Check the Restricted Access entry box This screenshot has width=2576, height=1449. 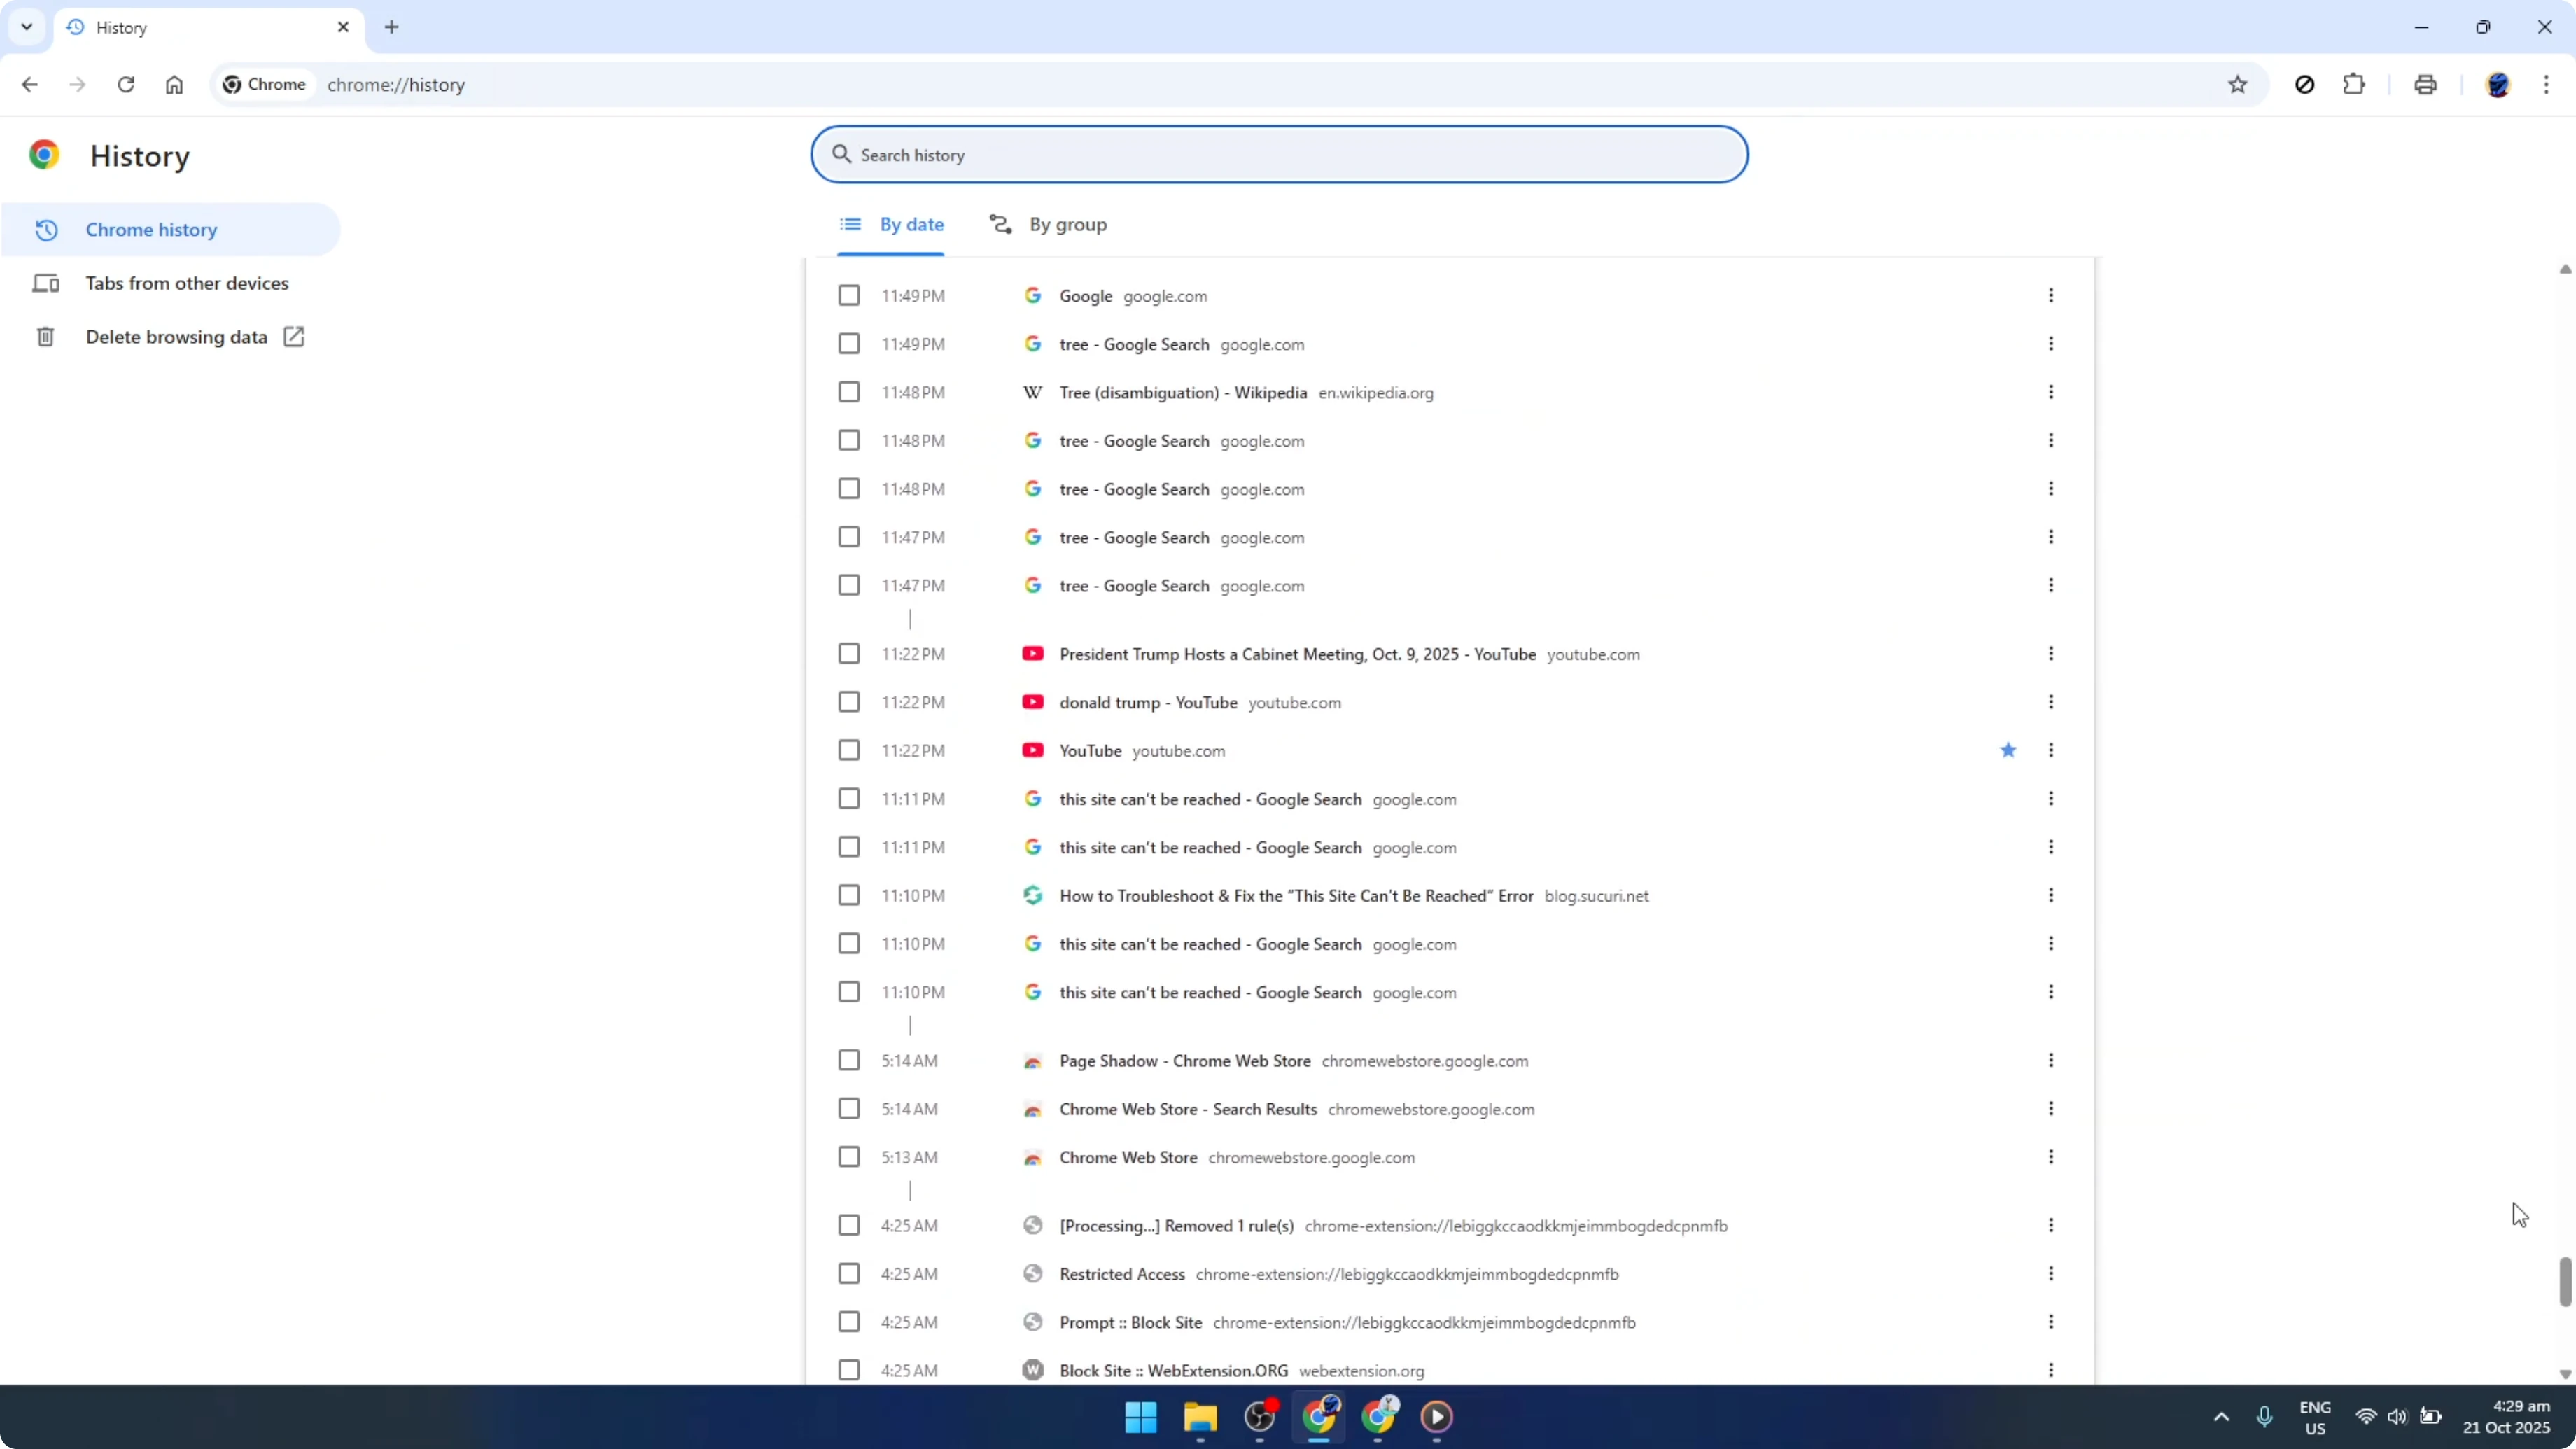[849, 1274]
